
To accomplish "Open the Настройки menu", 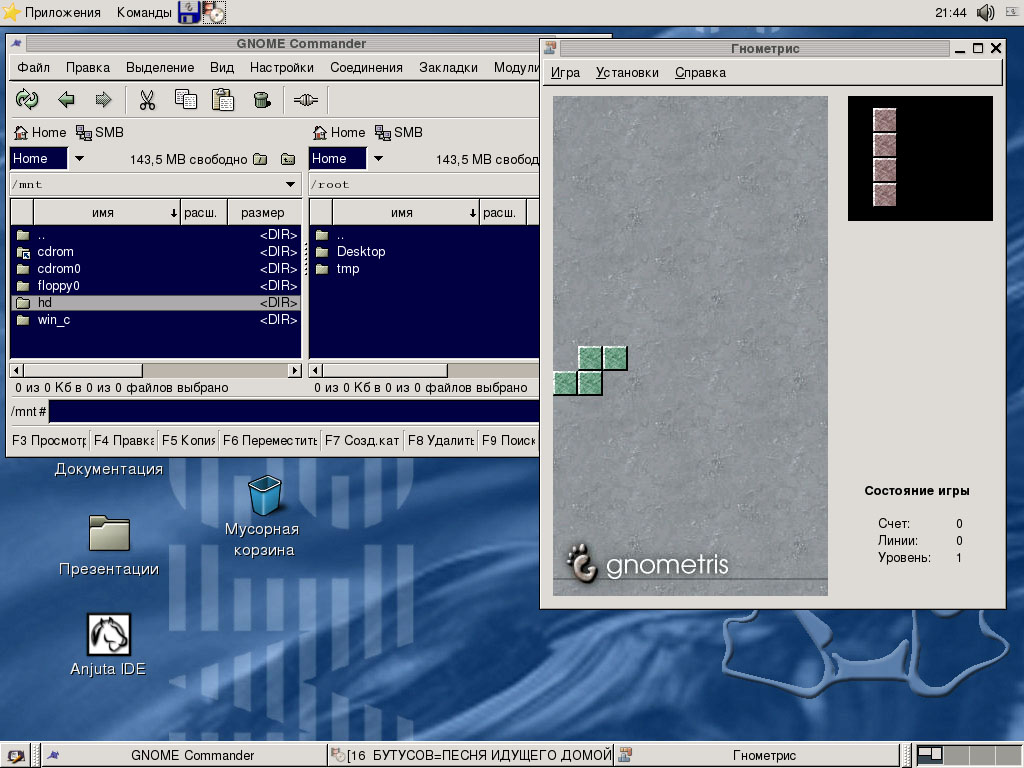I will pyautogui.click(x=281, y=67).
